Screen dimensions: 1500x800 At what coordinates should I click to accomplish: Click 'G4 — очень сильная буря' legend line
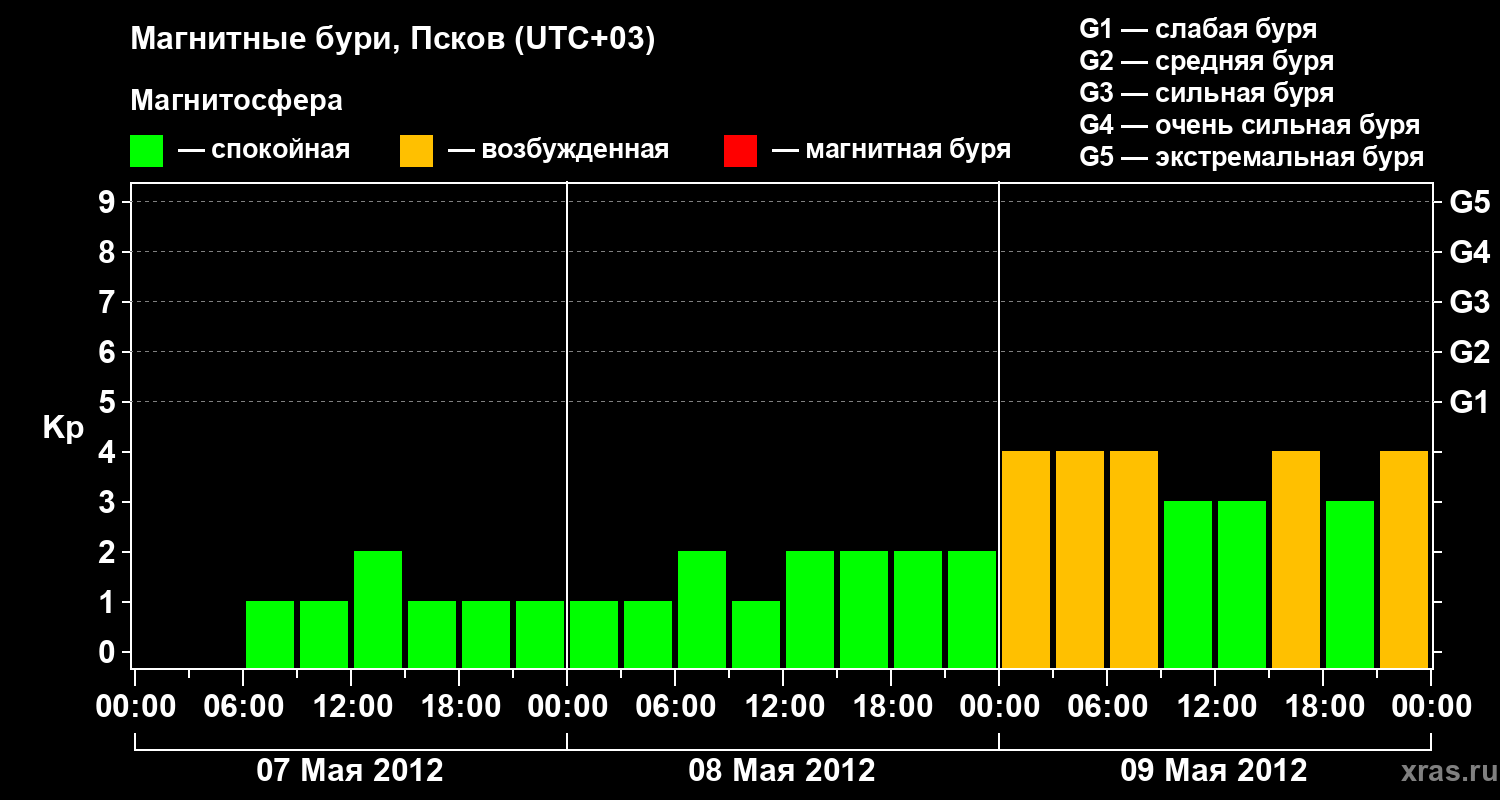1249,124
